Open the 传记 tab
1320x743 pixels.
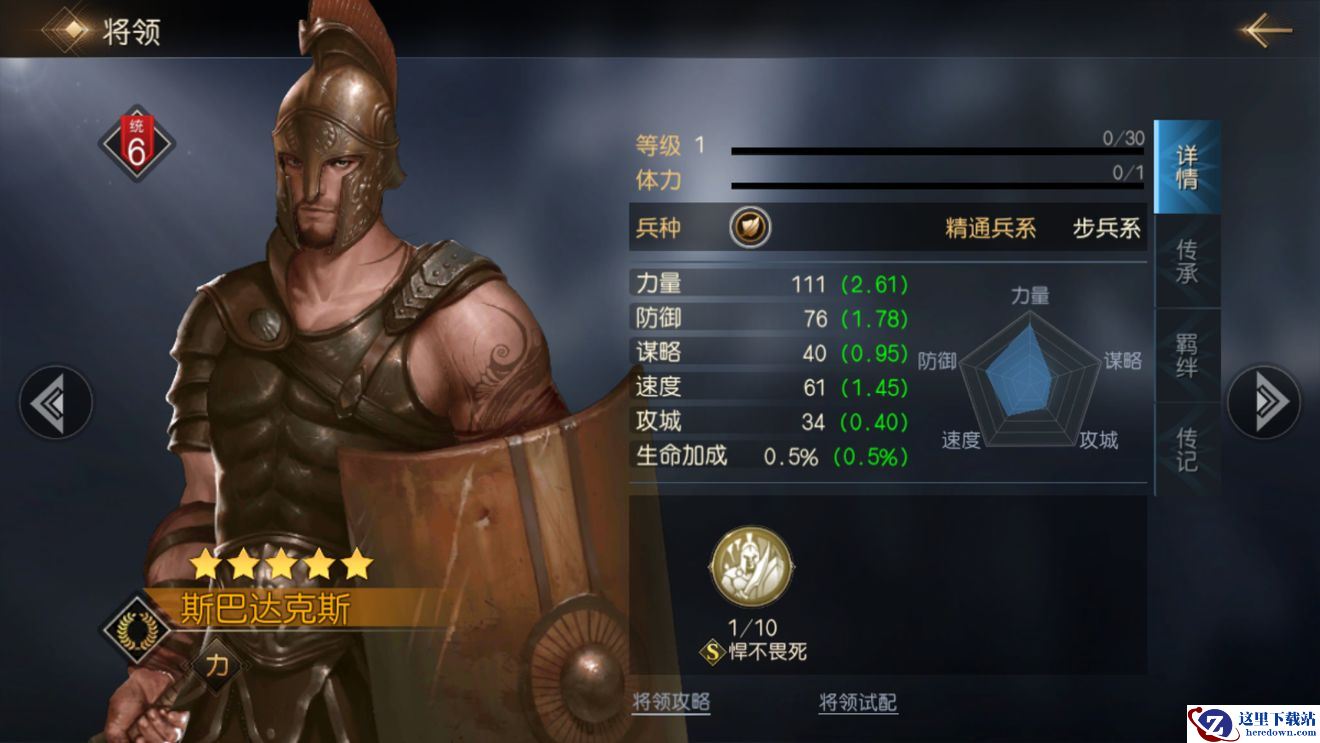(x=1187, y=449)
